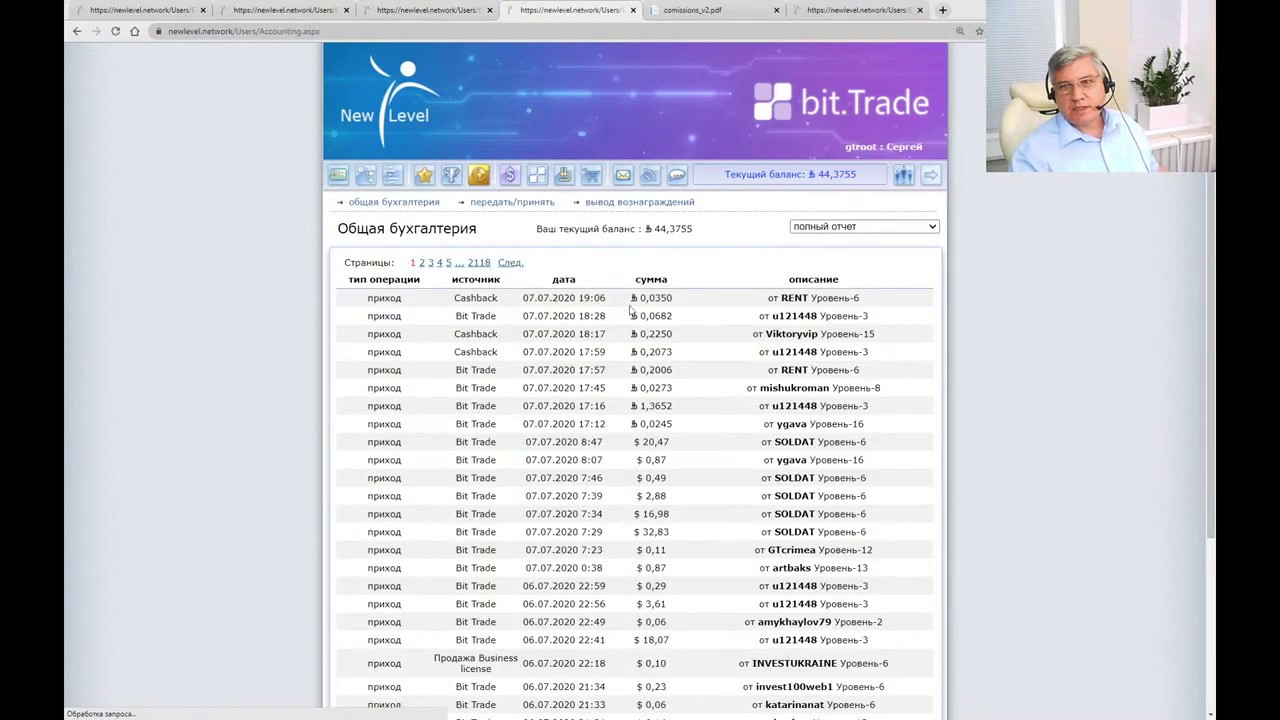Screen dimensions: 1280x720
Task: Open the list view toolbar icon
Action: 392,175
